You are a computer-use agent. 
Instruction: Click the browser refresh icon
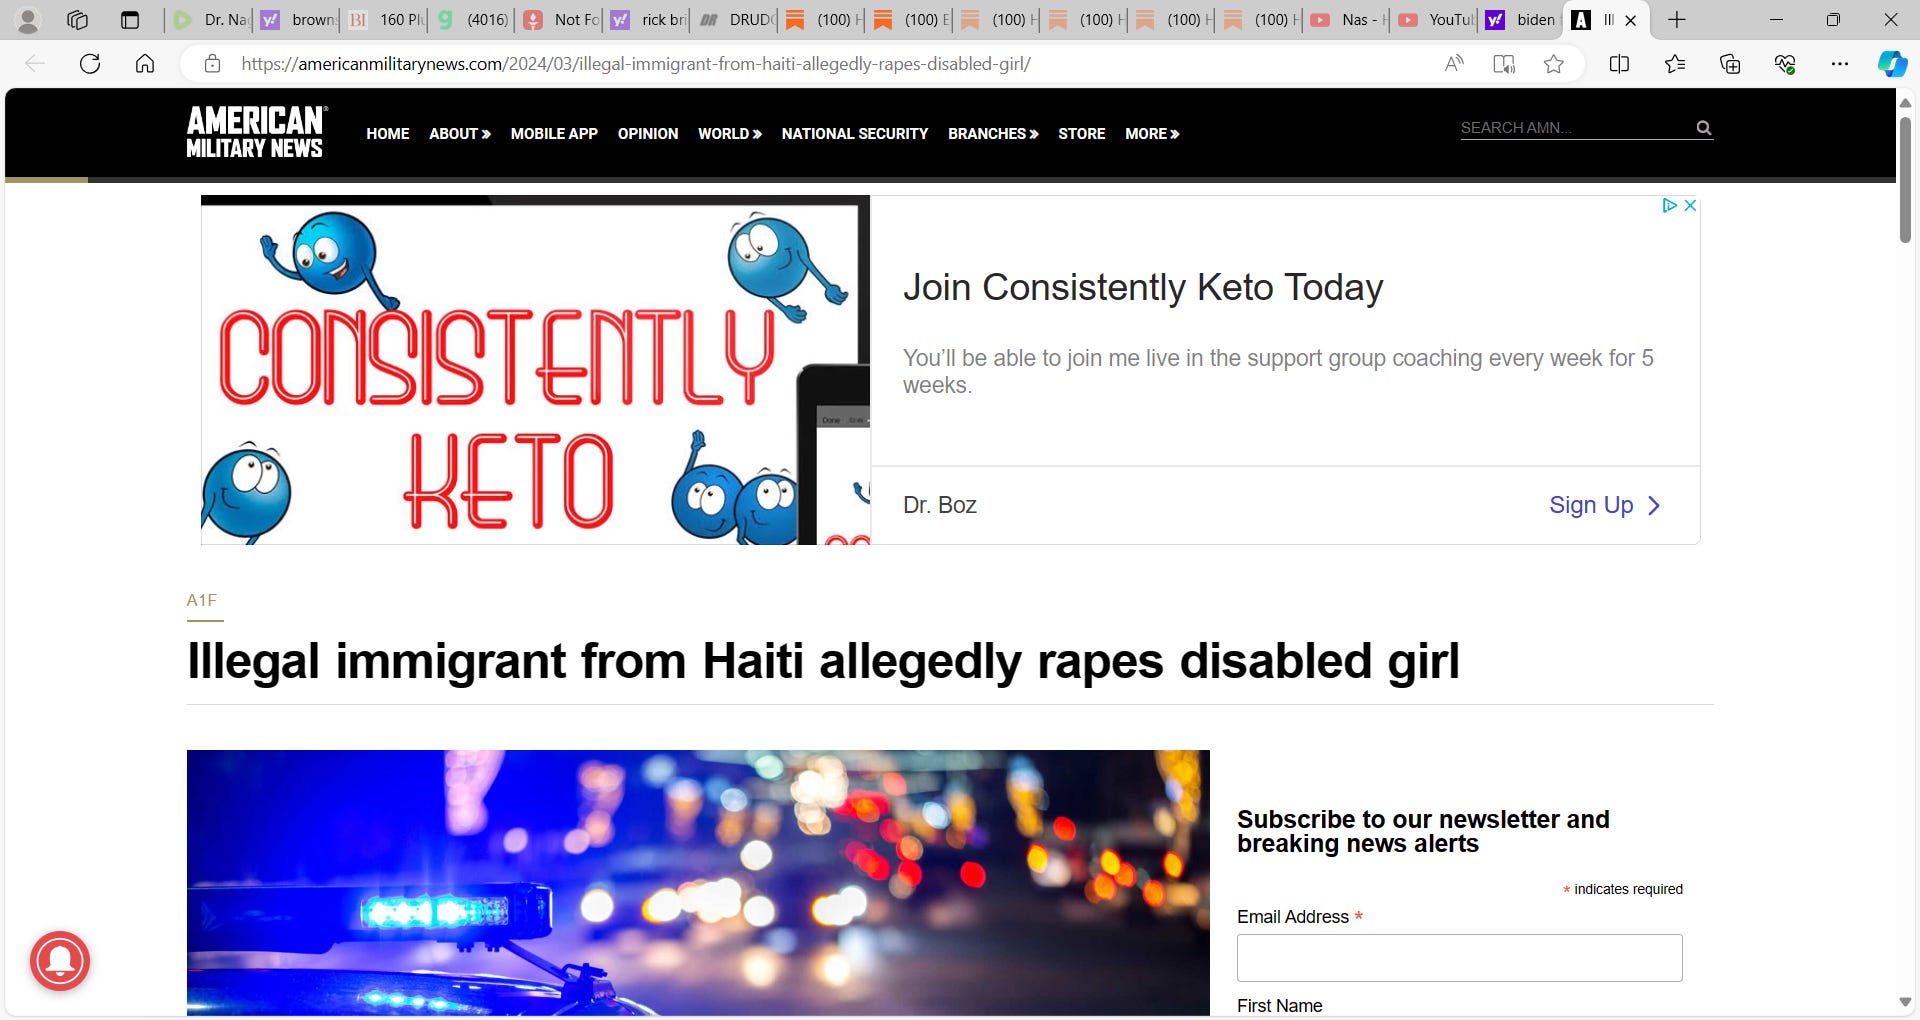pyautogui.click(x=90, y=64)
